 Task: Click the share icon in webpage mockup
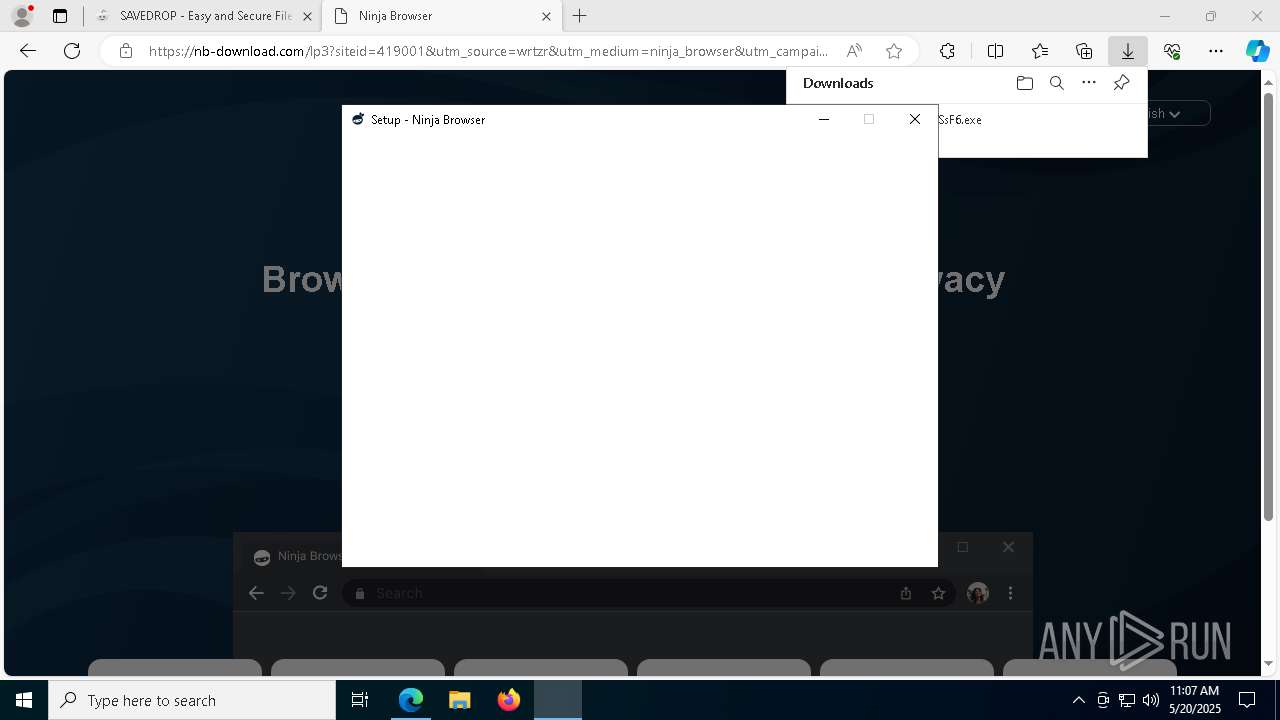click(x=906, y=593)
